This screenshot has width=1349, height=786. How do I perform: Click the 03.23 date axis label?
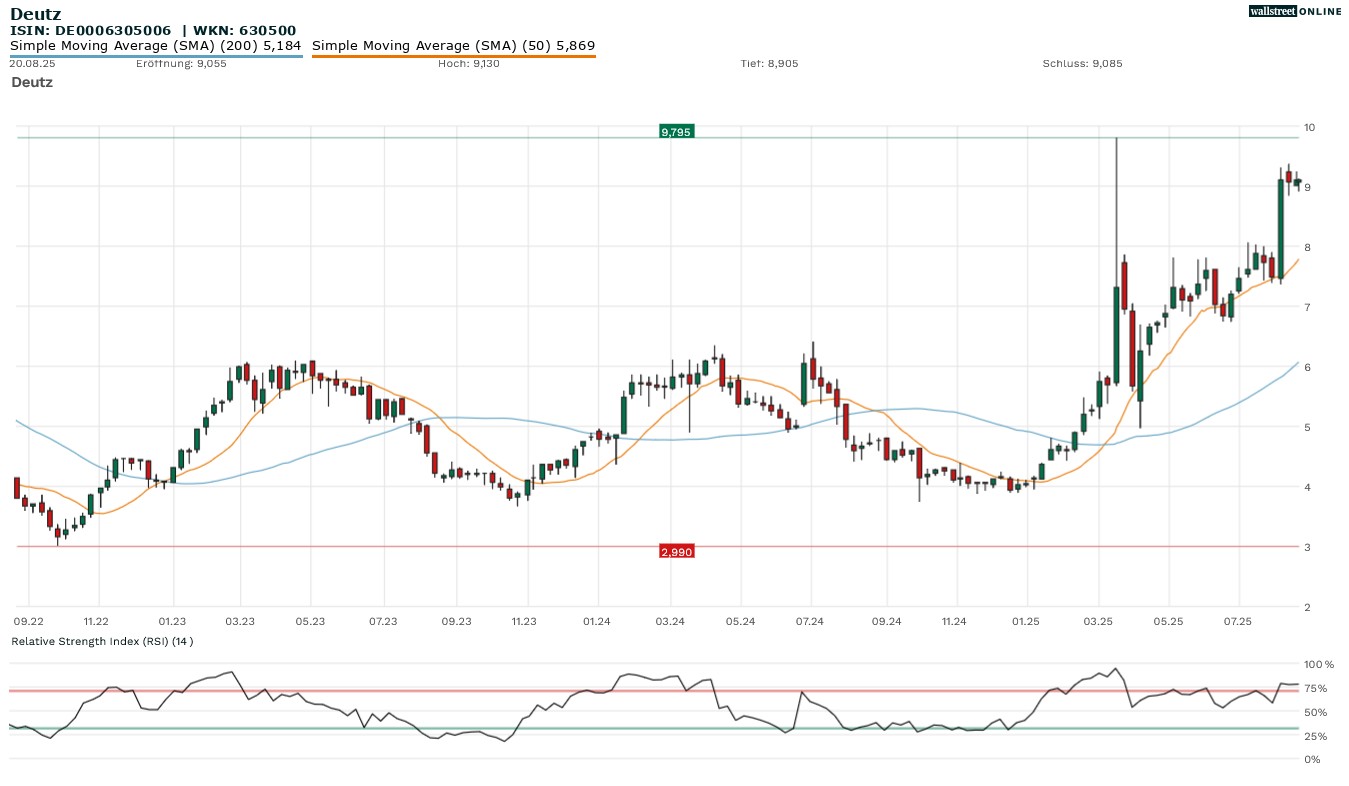pos(240,622)
